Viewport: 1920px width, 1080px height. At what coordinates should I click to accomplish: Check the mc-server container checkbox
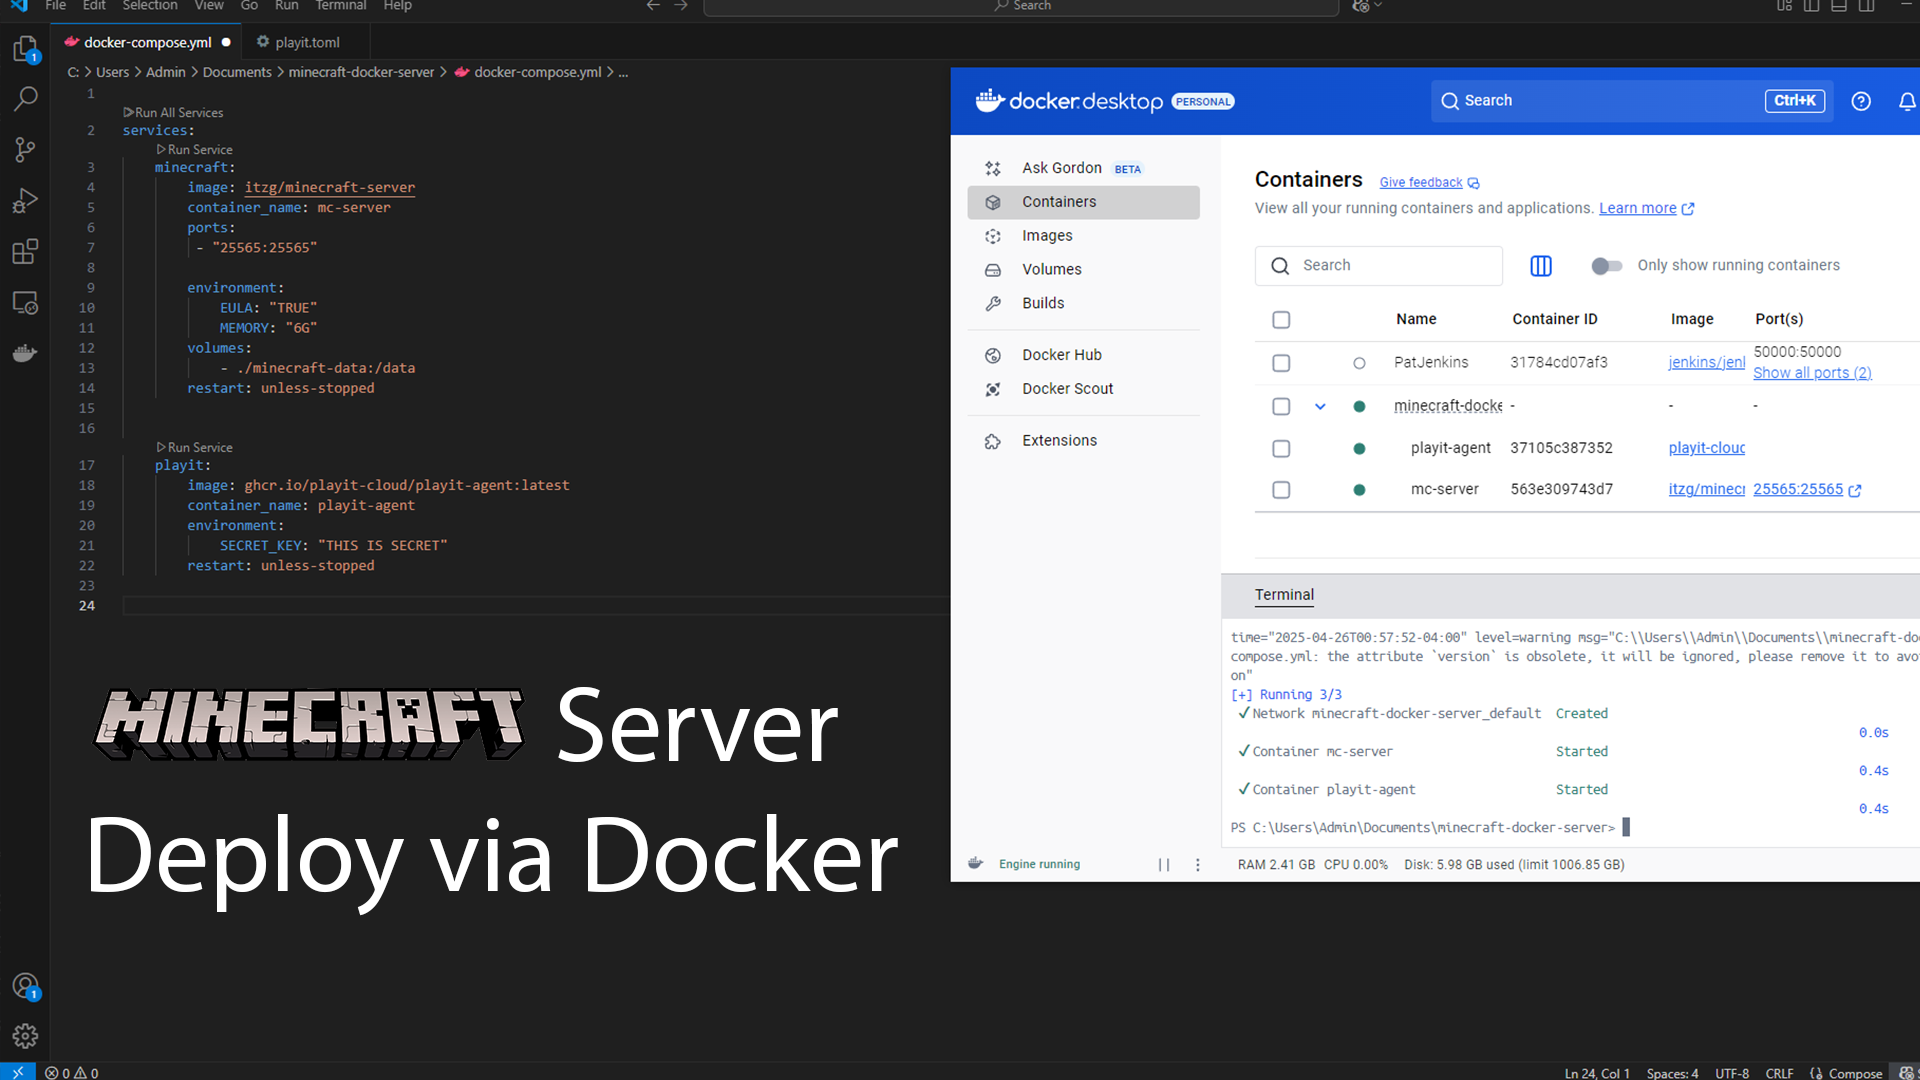(x=1281, y=490)
